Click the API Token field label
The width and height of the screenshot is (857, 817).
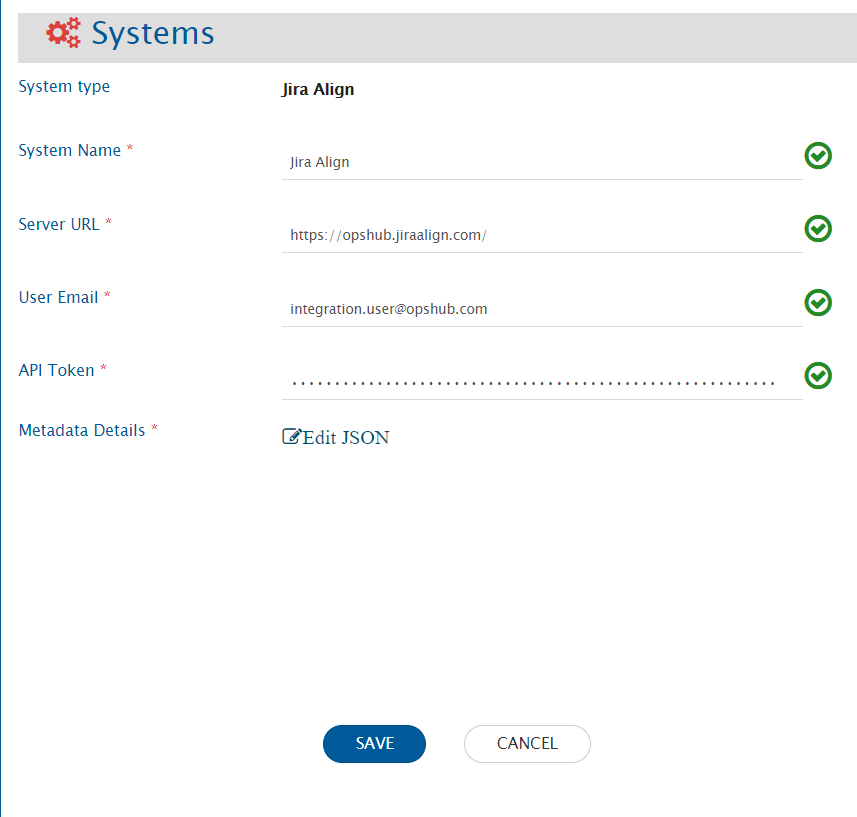pyautogui.click(x=57, y=370)
